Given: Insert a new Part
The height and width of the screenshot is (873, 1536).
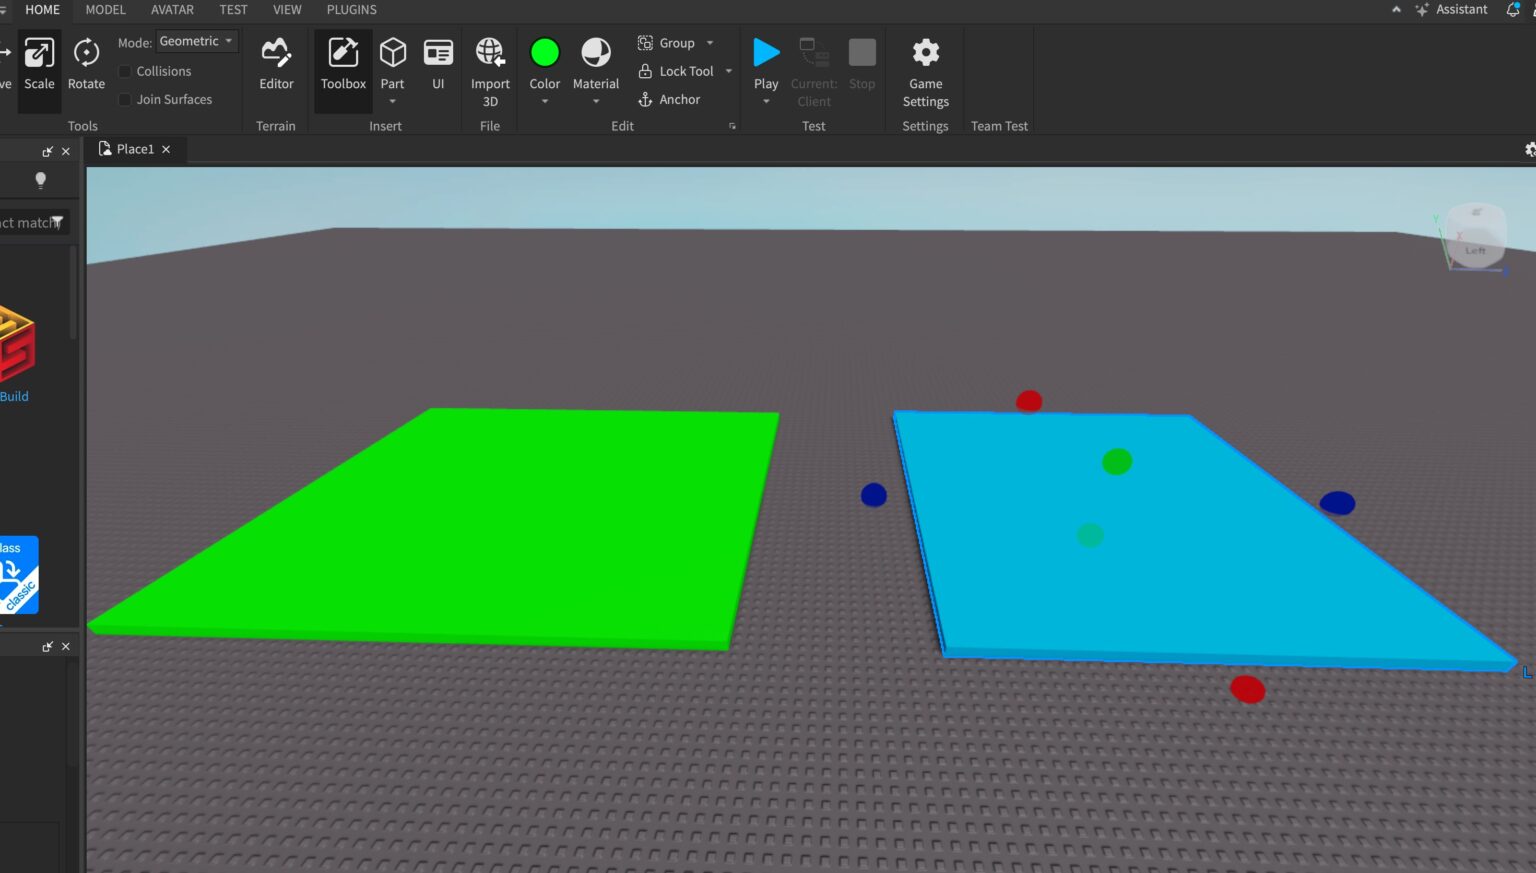Looking at the screenshot, I should click(392, 55).
